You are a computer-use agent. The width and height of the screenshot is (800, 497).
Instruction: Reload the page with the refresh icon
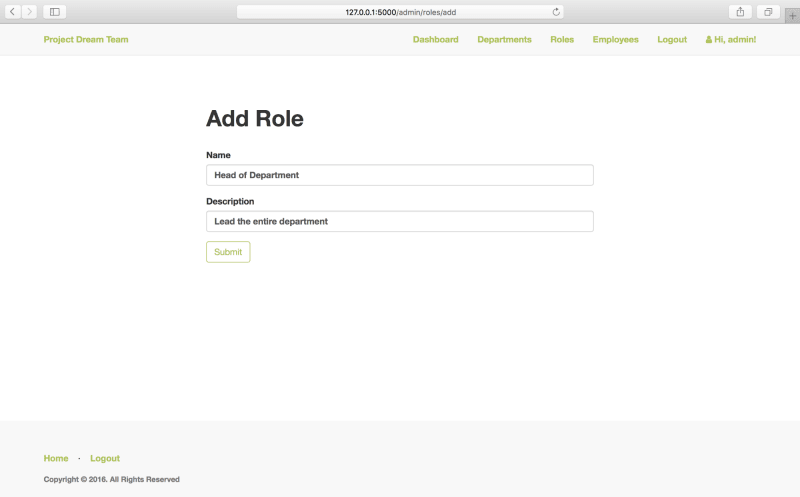556,12
